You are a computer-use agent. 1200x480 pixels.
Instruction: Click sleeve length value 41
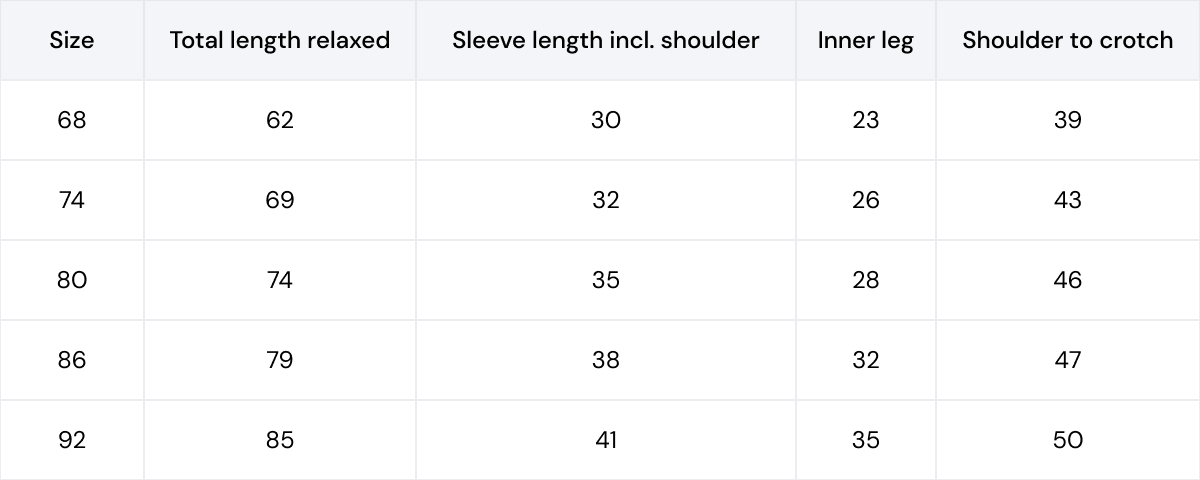click(606, 440)
